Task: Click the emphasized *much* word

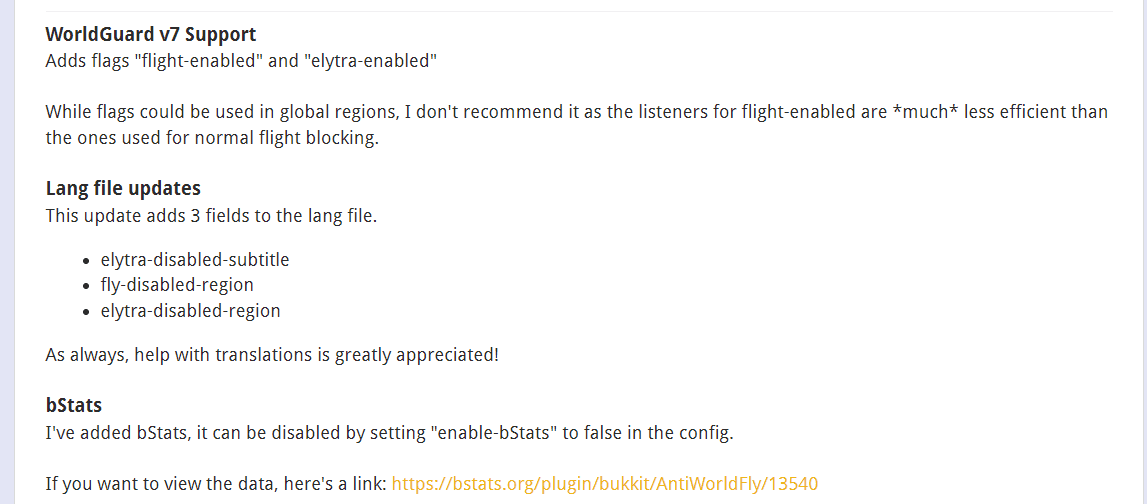Action: click(921, 112)
